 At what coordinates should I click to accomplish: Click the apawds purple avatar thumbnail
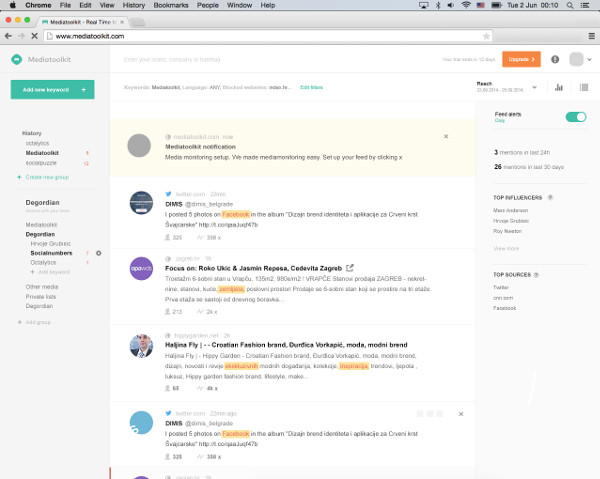coord(141,268)
